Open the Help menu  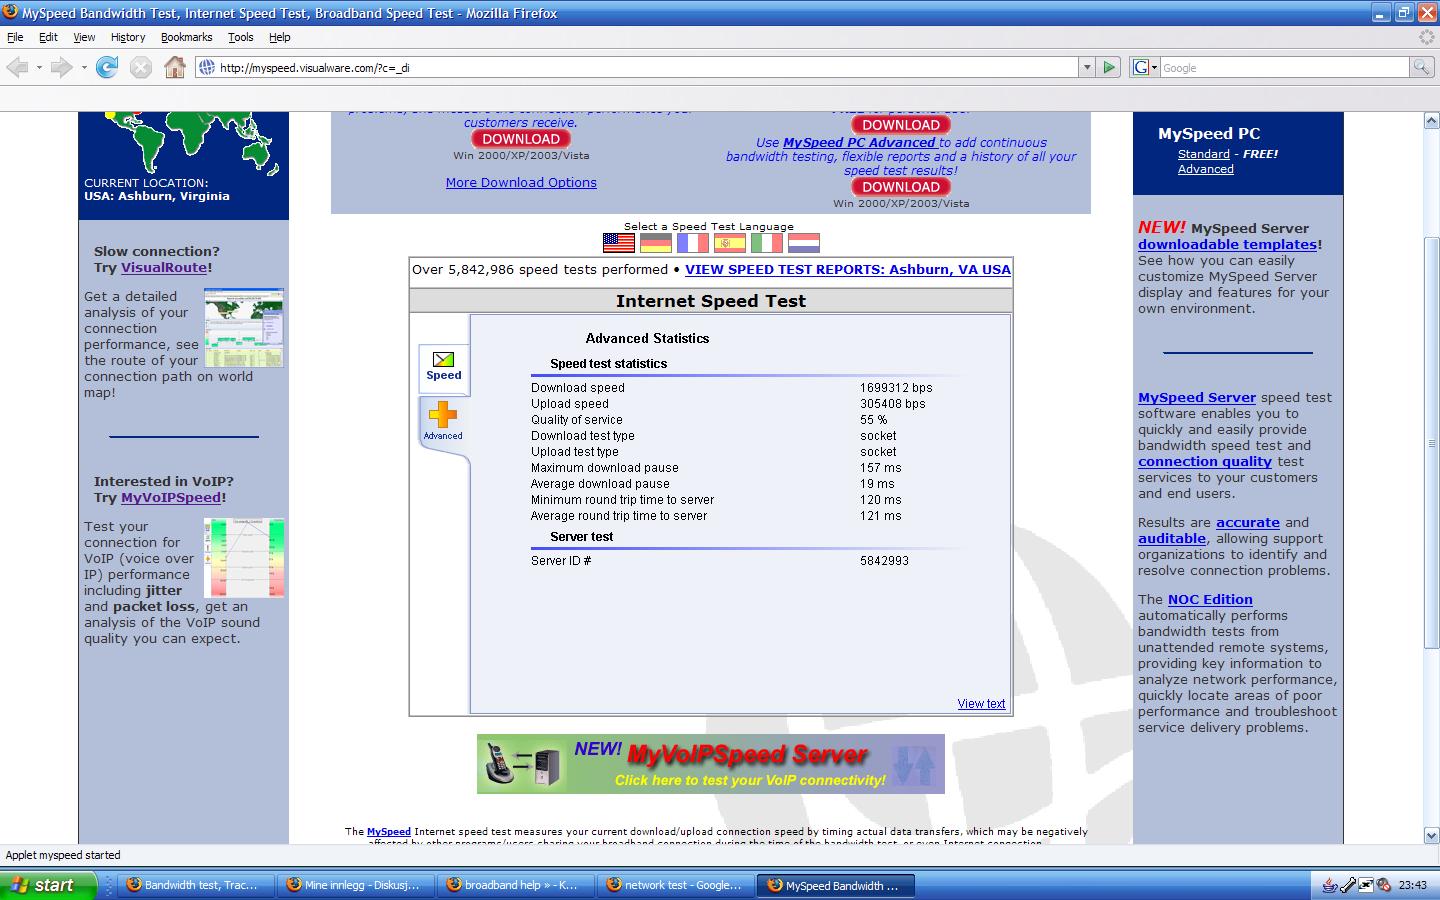(x=280, y=37)
